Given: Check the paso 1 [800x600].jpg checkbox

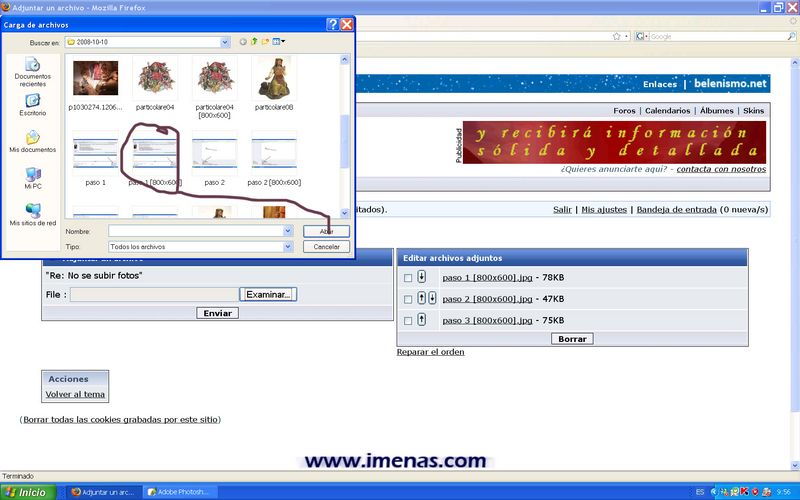Looking at the screenshot, I should [408, 278].
